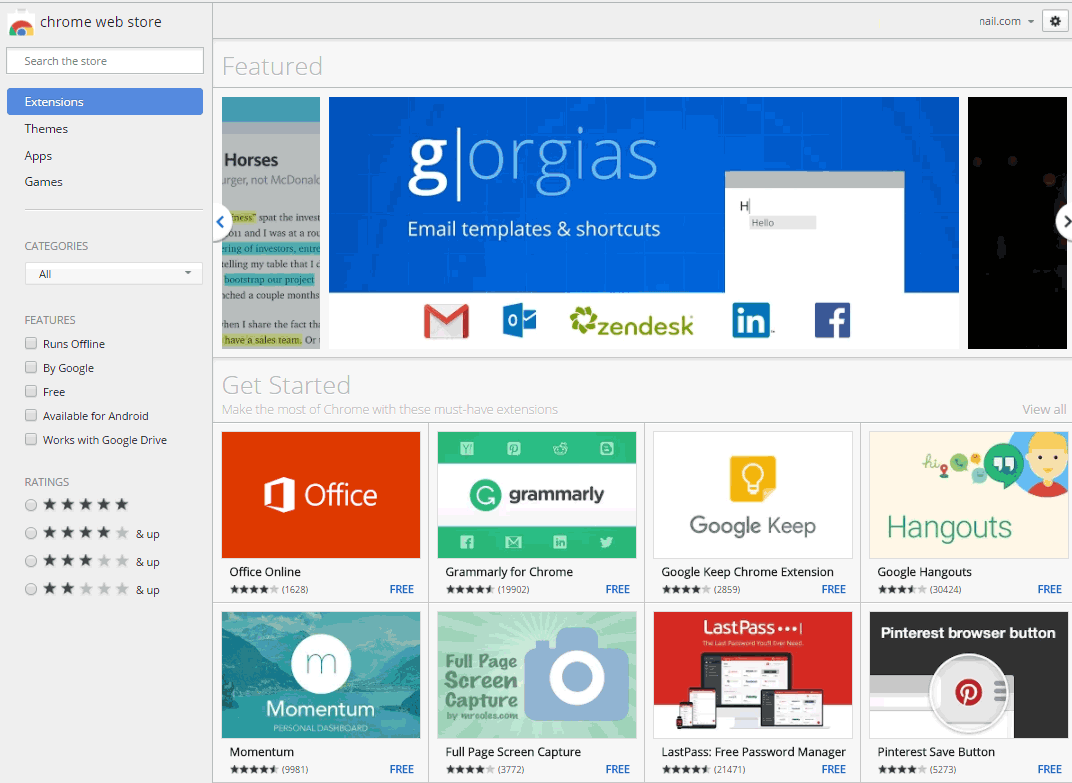Click Pinterest Save Button title

click(936, 752)
